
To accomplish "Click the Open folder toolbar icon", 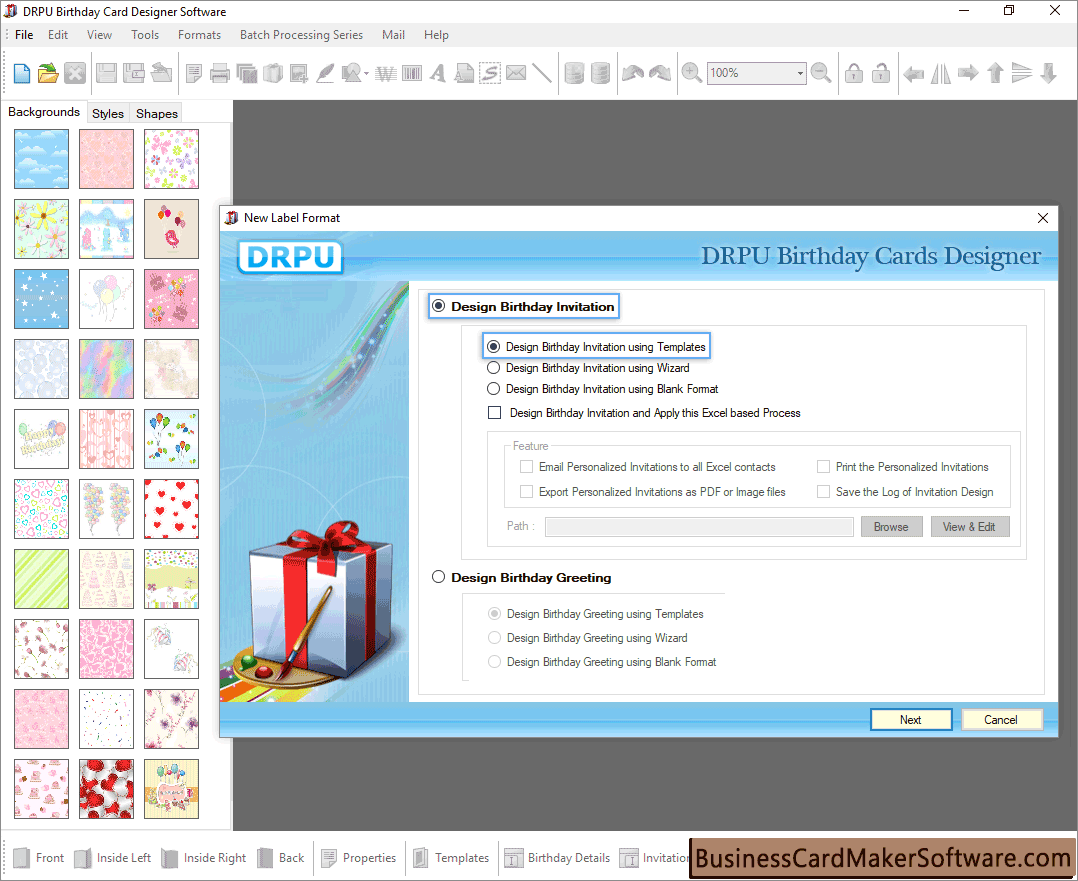I will [x=48, y=73].
